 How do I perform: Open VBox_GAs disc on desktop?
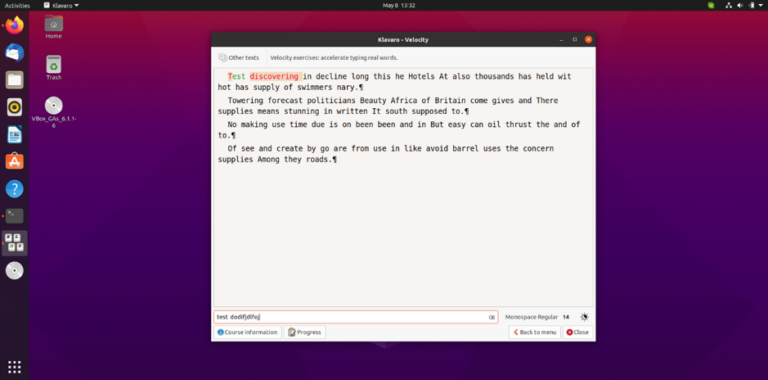53,112
